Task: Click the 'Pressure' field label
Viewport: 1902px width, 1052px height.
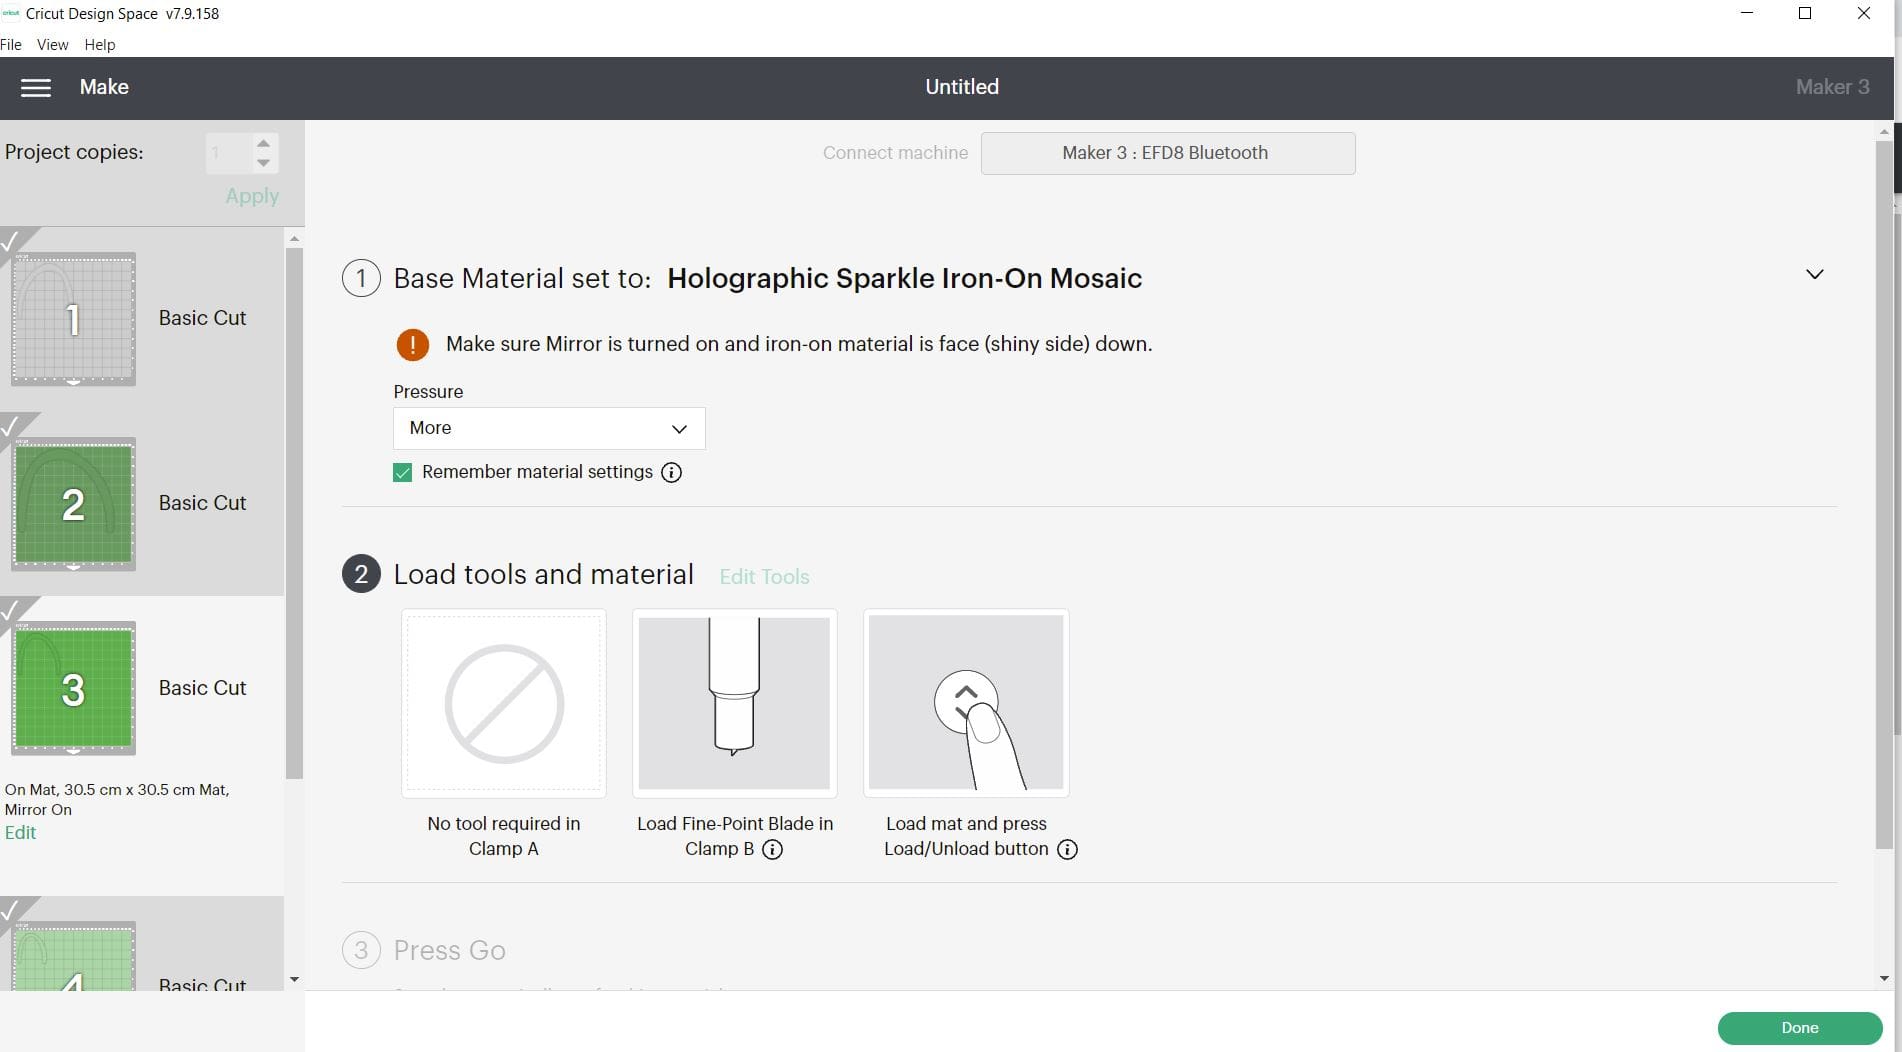Action: 428,392
